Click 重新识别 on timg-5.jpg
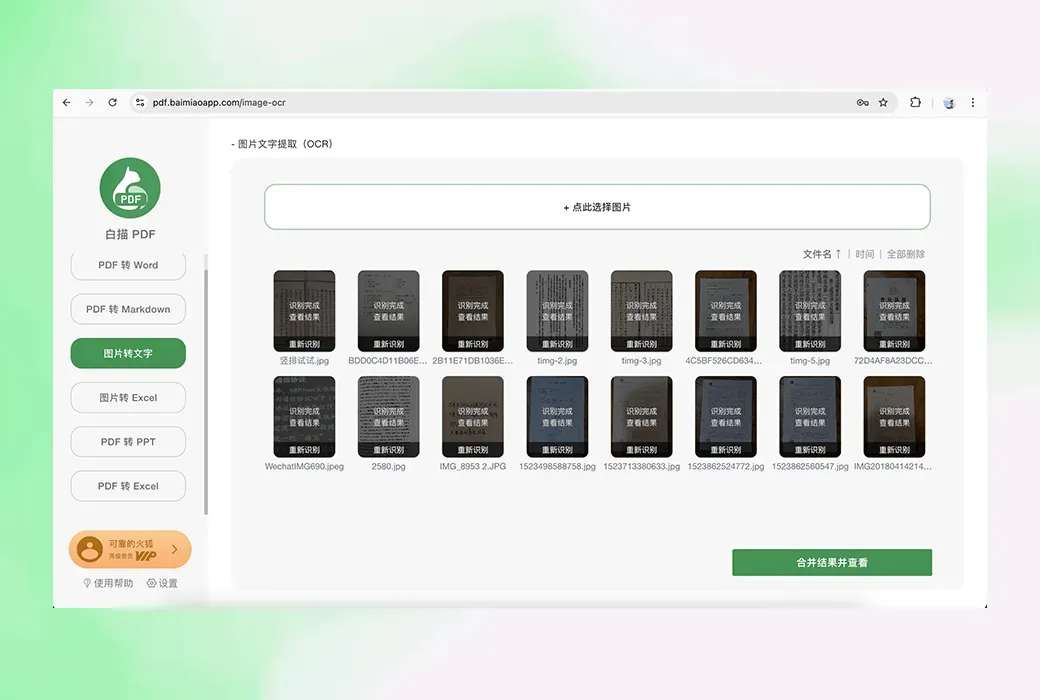Screen dimensions: 1040x700 click(810, 344)
